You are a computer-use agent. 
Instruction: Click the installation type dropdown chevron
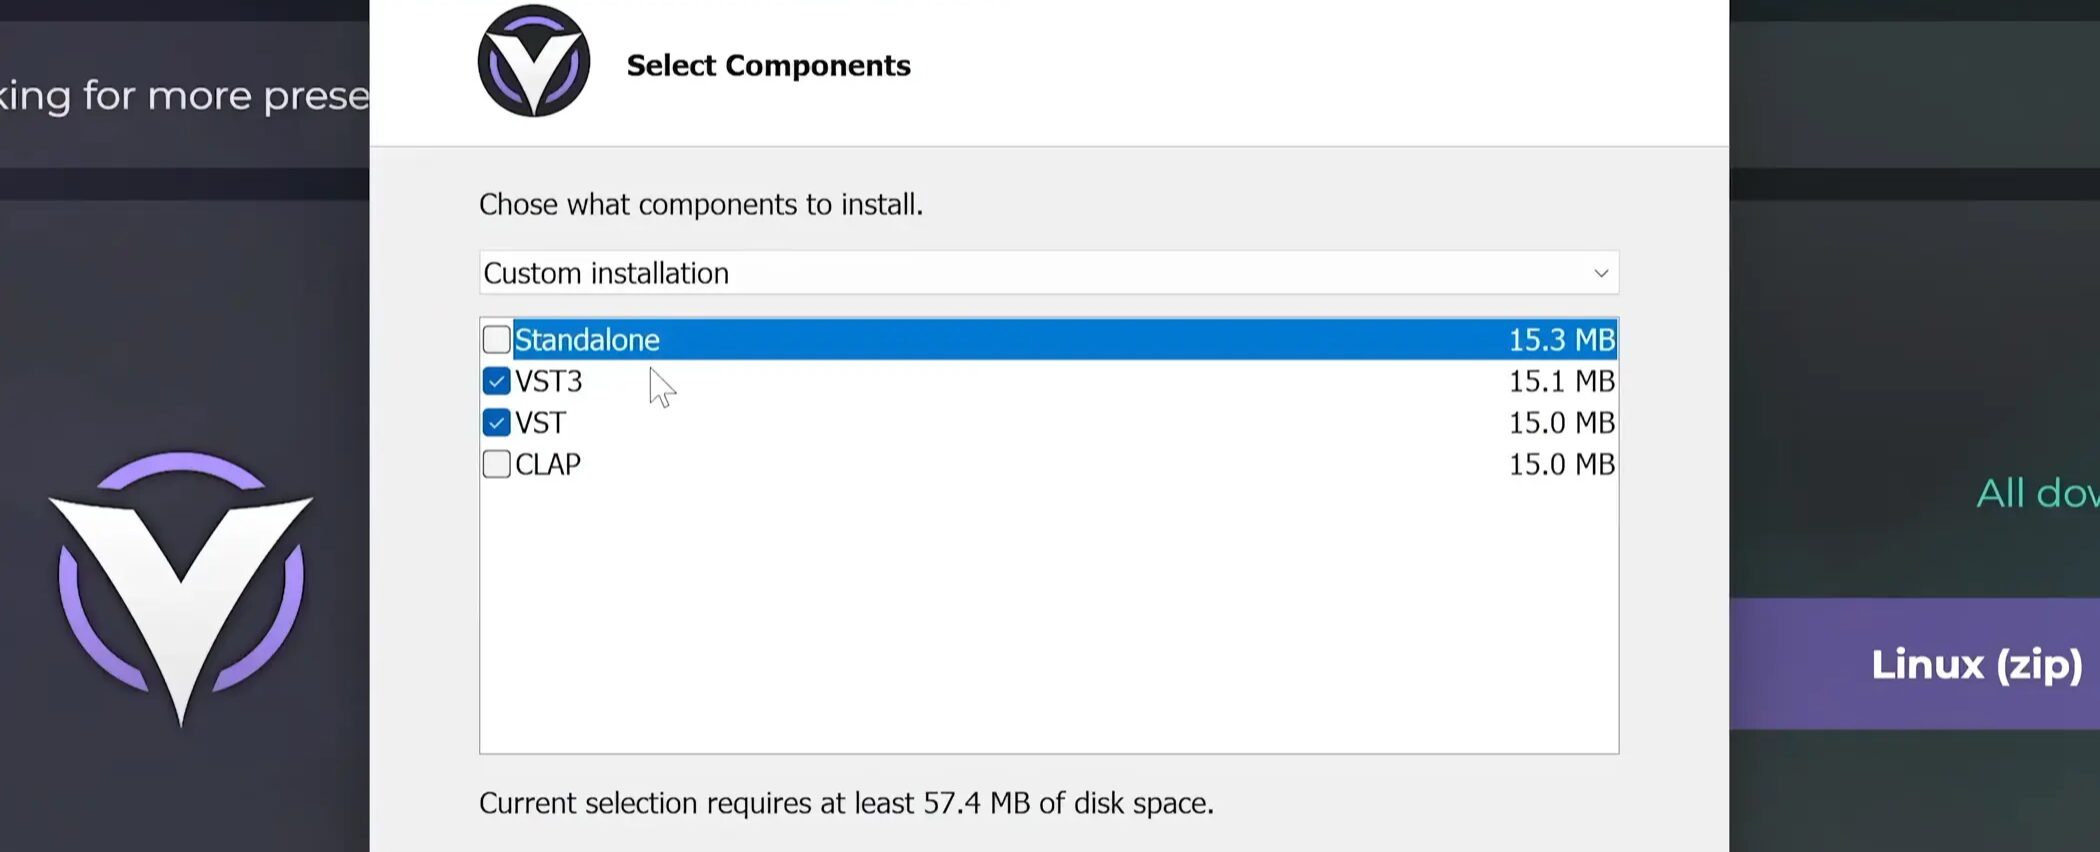(x=1600, y=273)
